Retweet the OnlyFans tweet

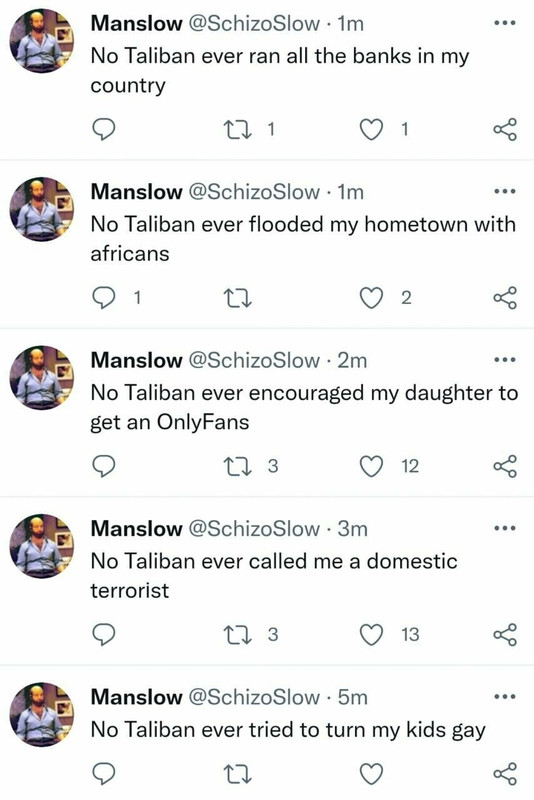point(238,466)
